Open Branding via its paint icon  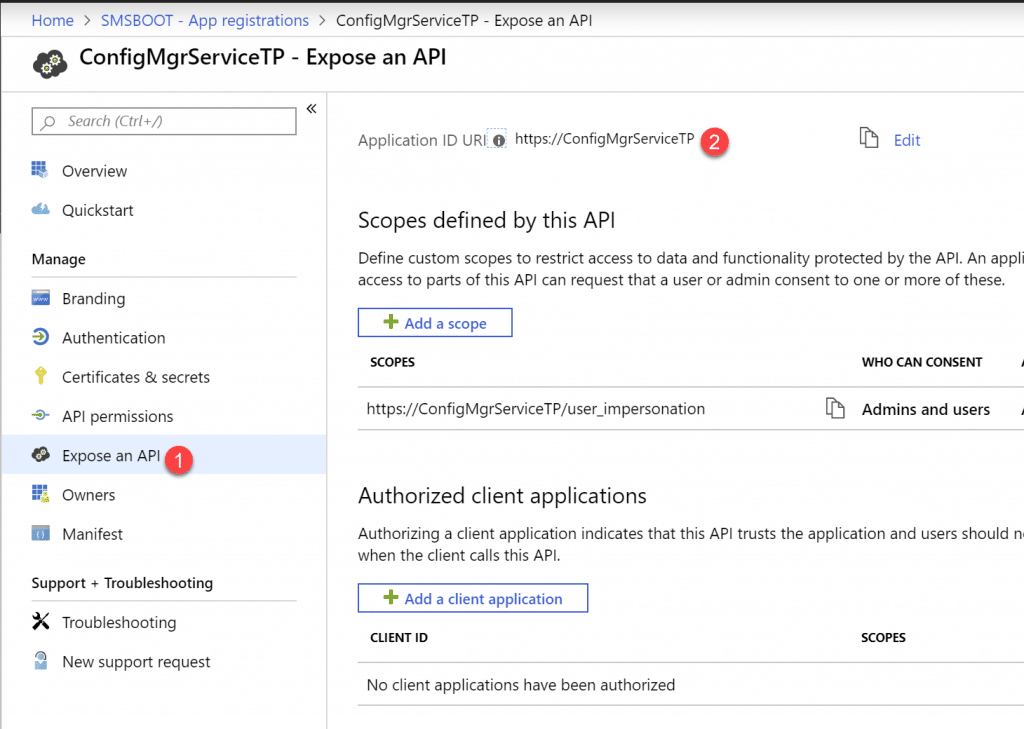[41, 298]
